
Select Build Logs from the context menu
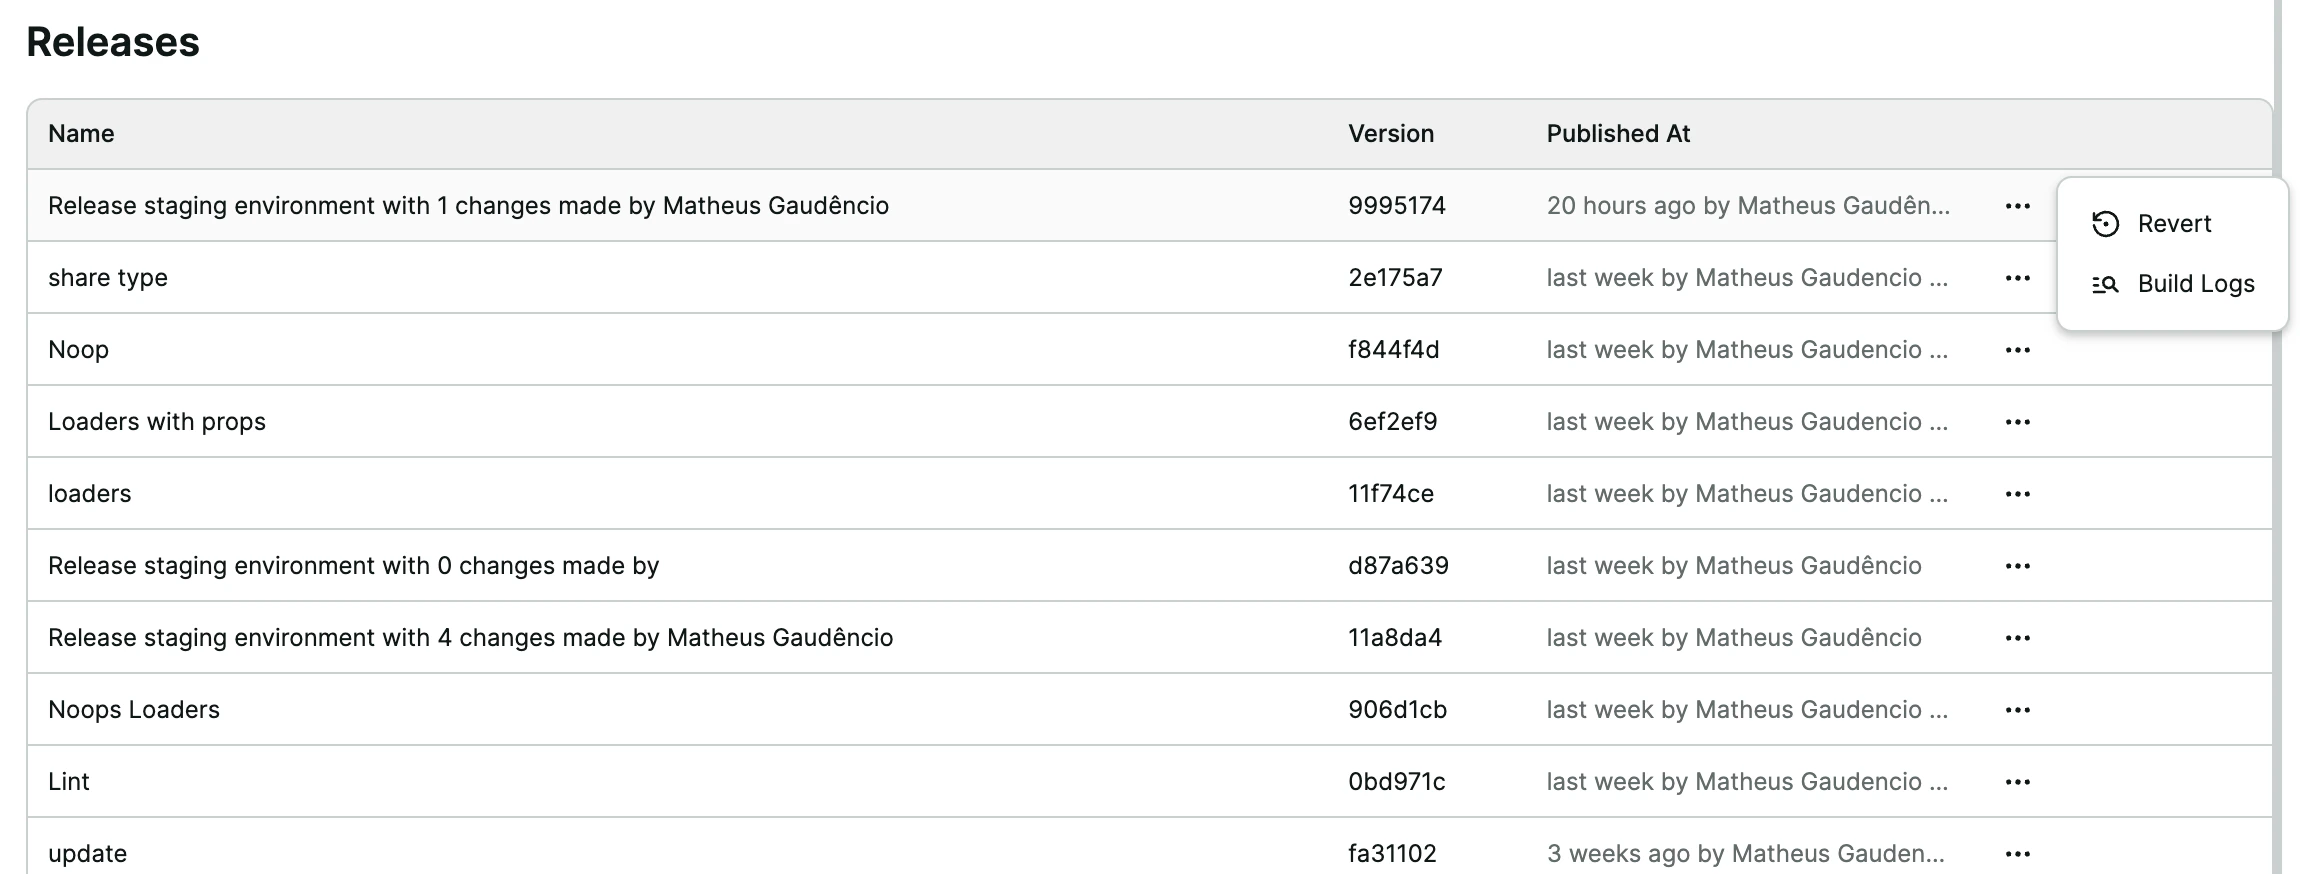click(x=2194, y=284)
